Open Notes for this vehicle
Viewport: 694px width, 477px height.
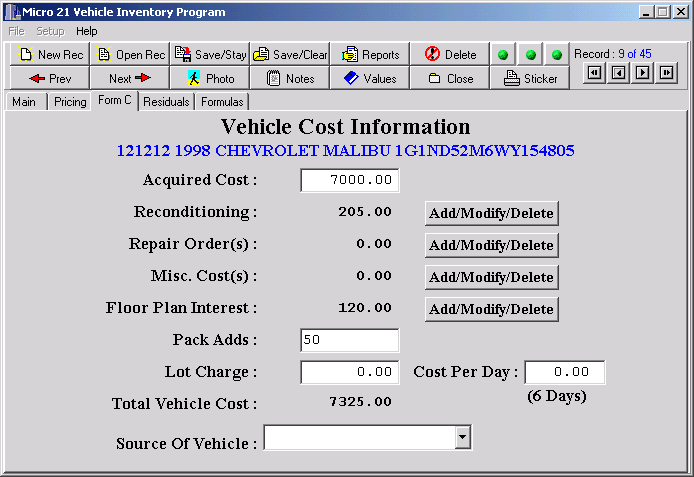290,78
